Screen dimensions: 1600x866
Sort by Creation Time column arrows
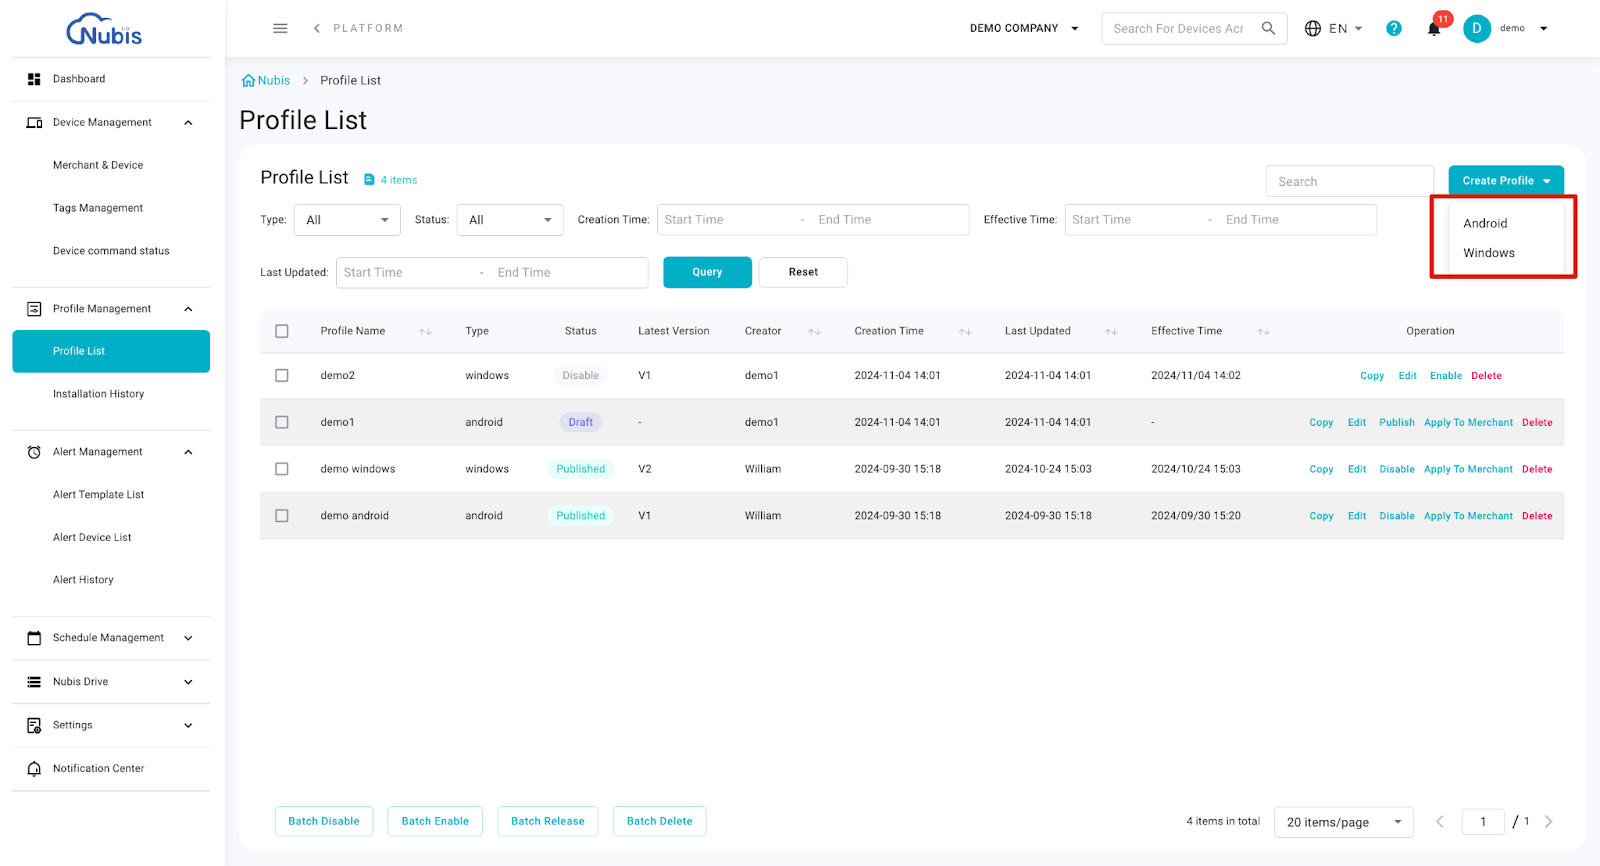(965, 331)
